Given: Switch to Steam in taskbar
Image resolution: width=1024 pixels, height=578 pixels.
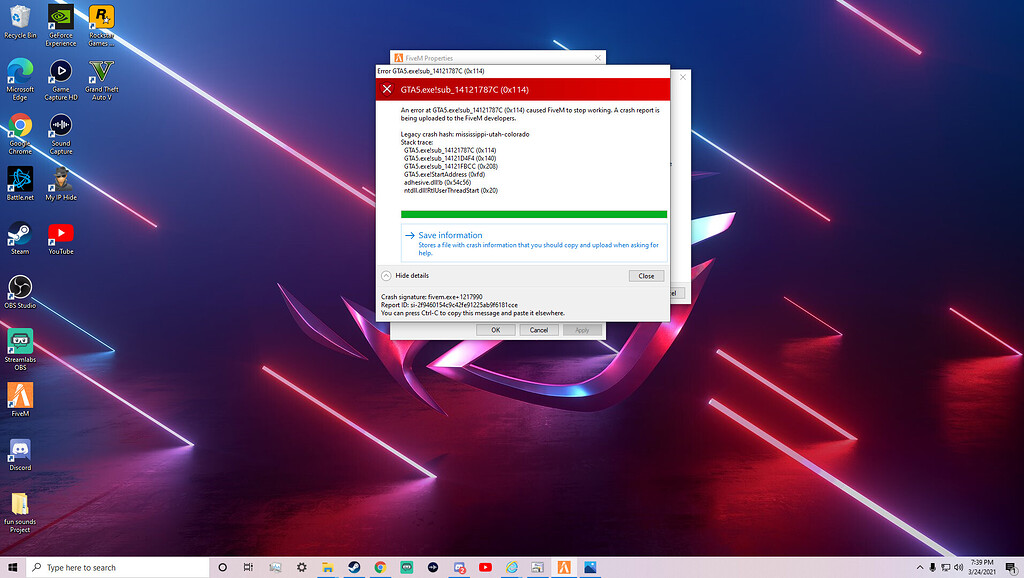Looking at the screenshot, I should point(354,567).
